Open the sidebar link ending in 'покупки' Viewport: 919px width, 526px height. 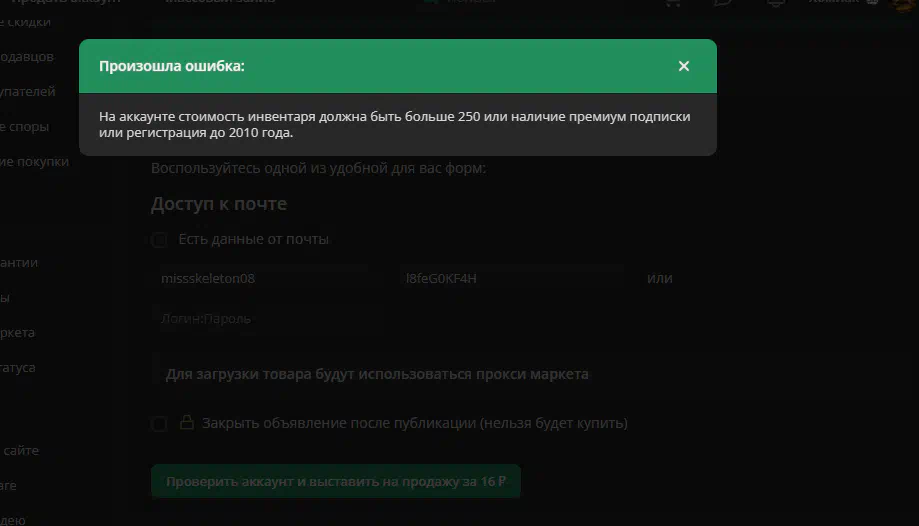(x=34, y=162)
